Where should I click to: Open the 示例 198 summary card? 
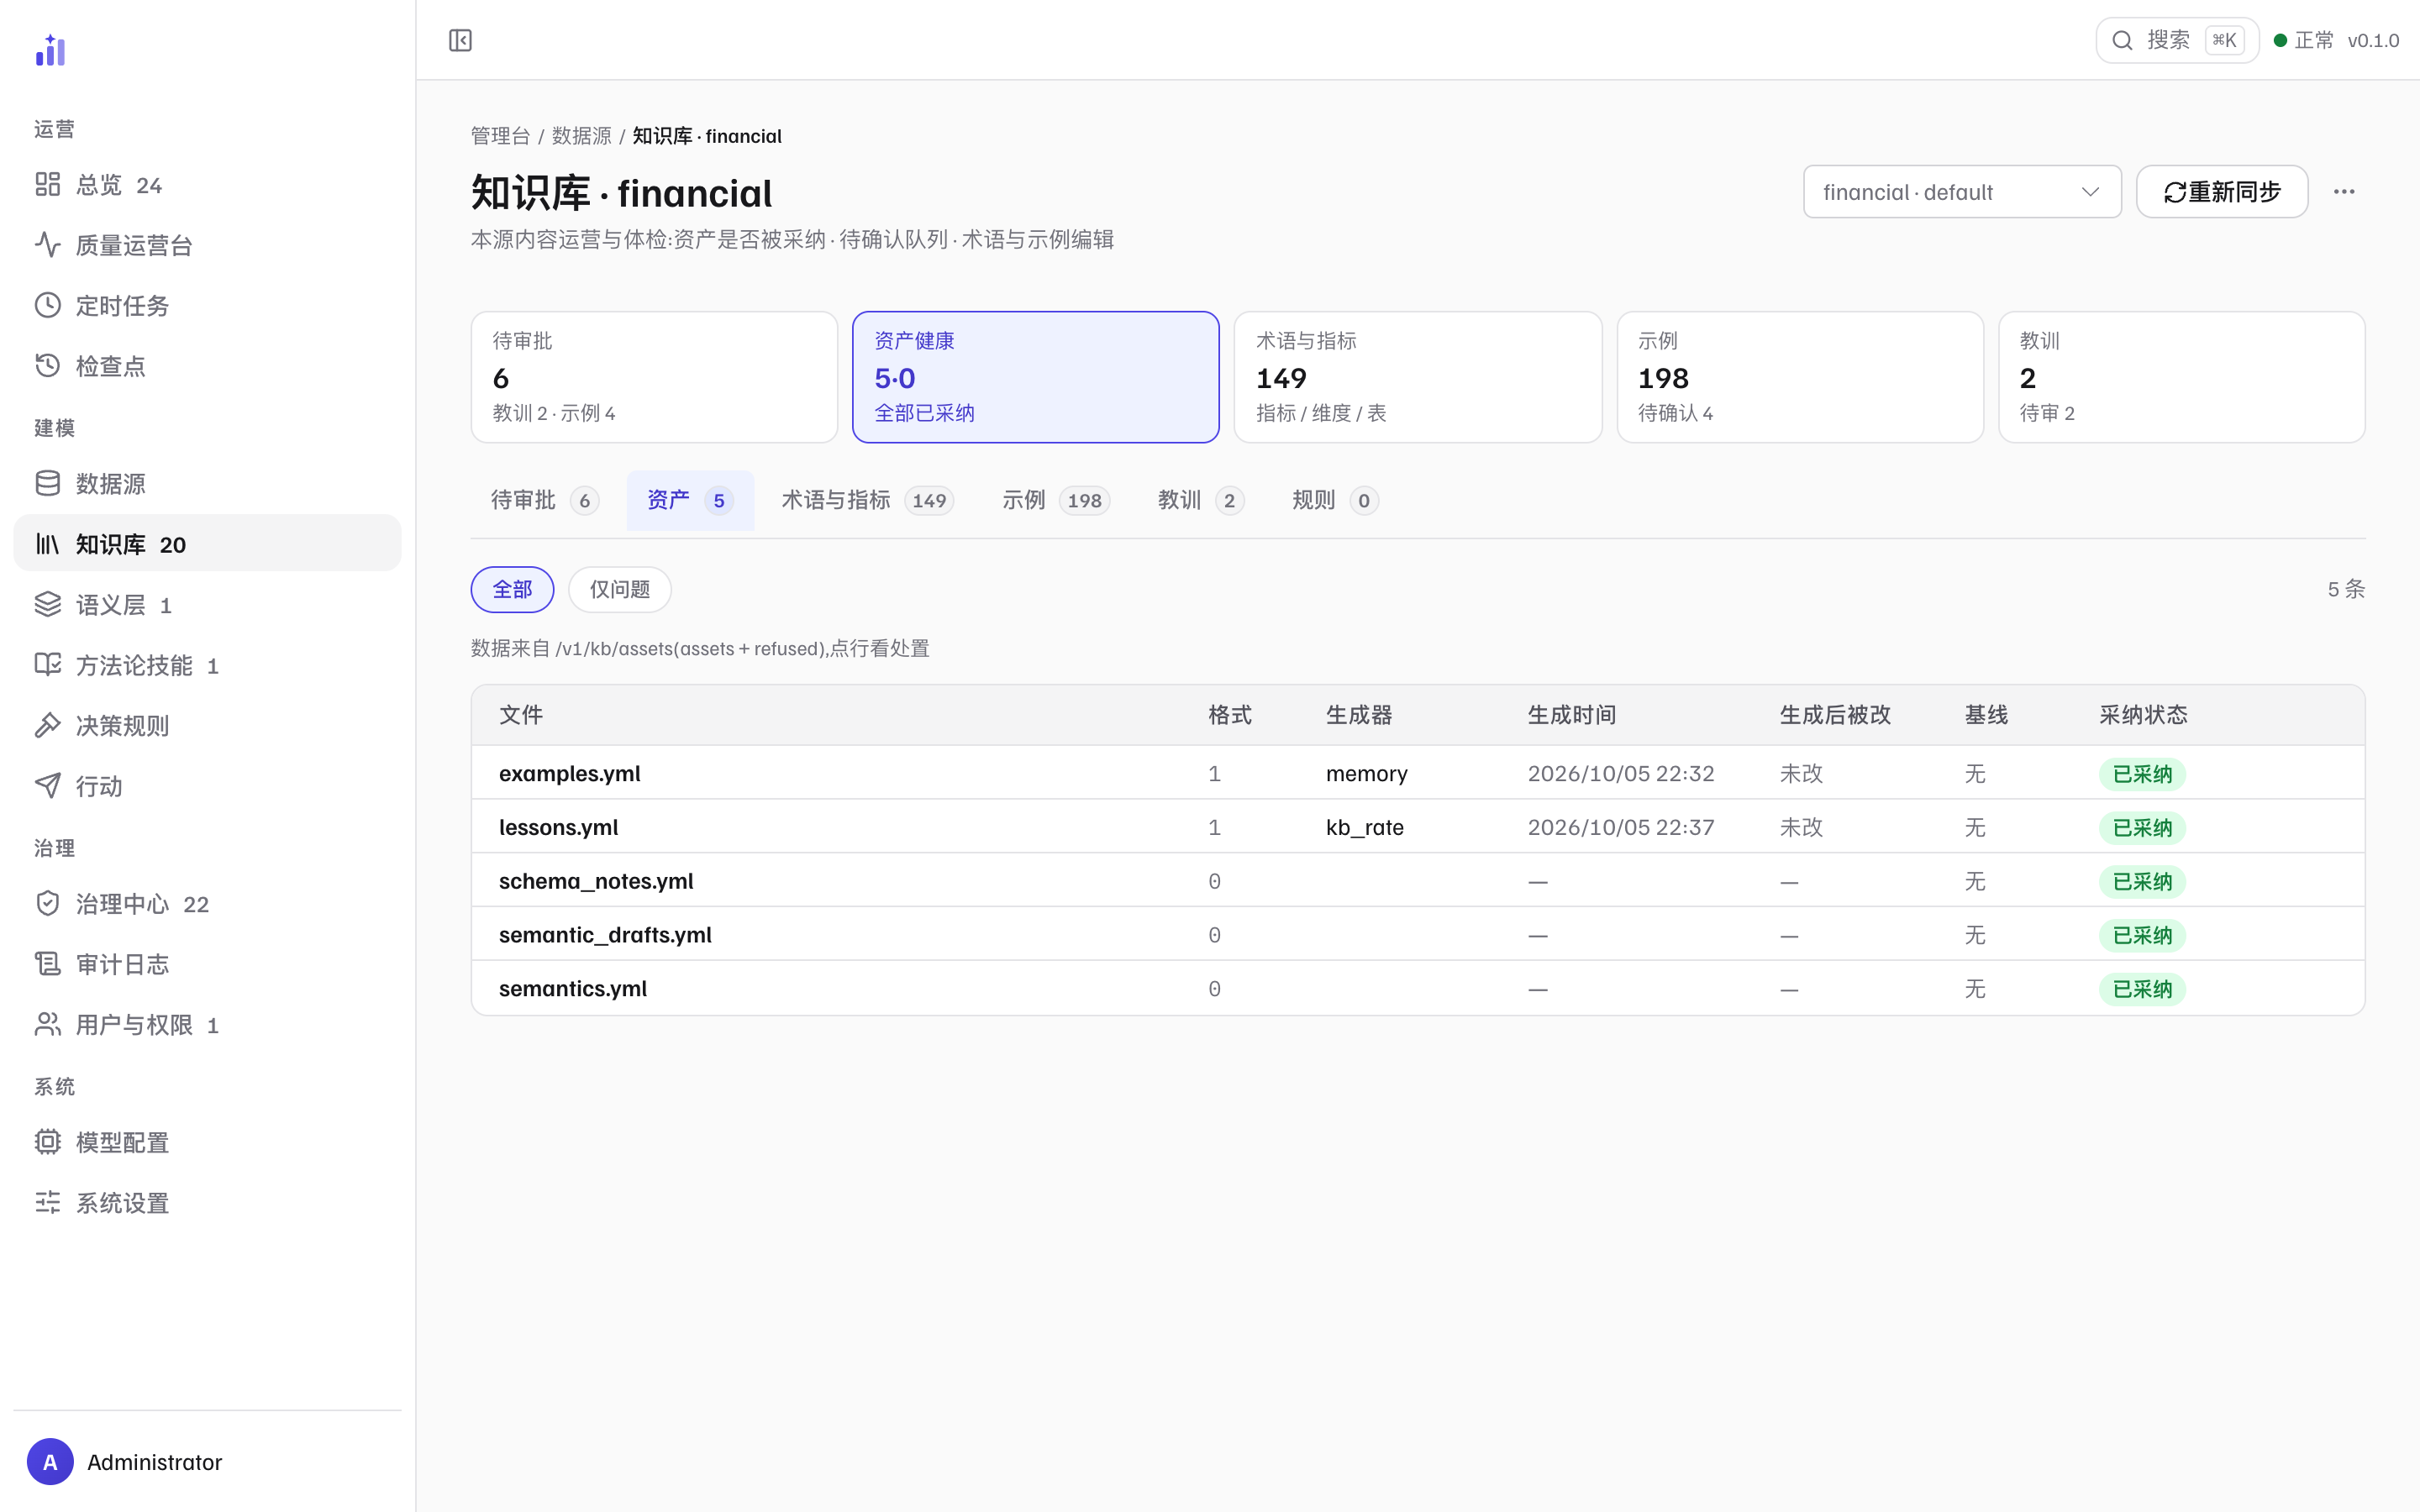tap(1799, 377)
